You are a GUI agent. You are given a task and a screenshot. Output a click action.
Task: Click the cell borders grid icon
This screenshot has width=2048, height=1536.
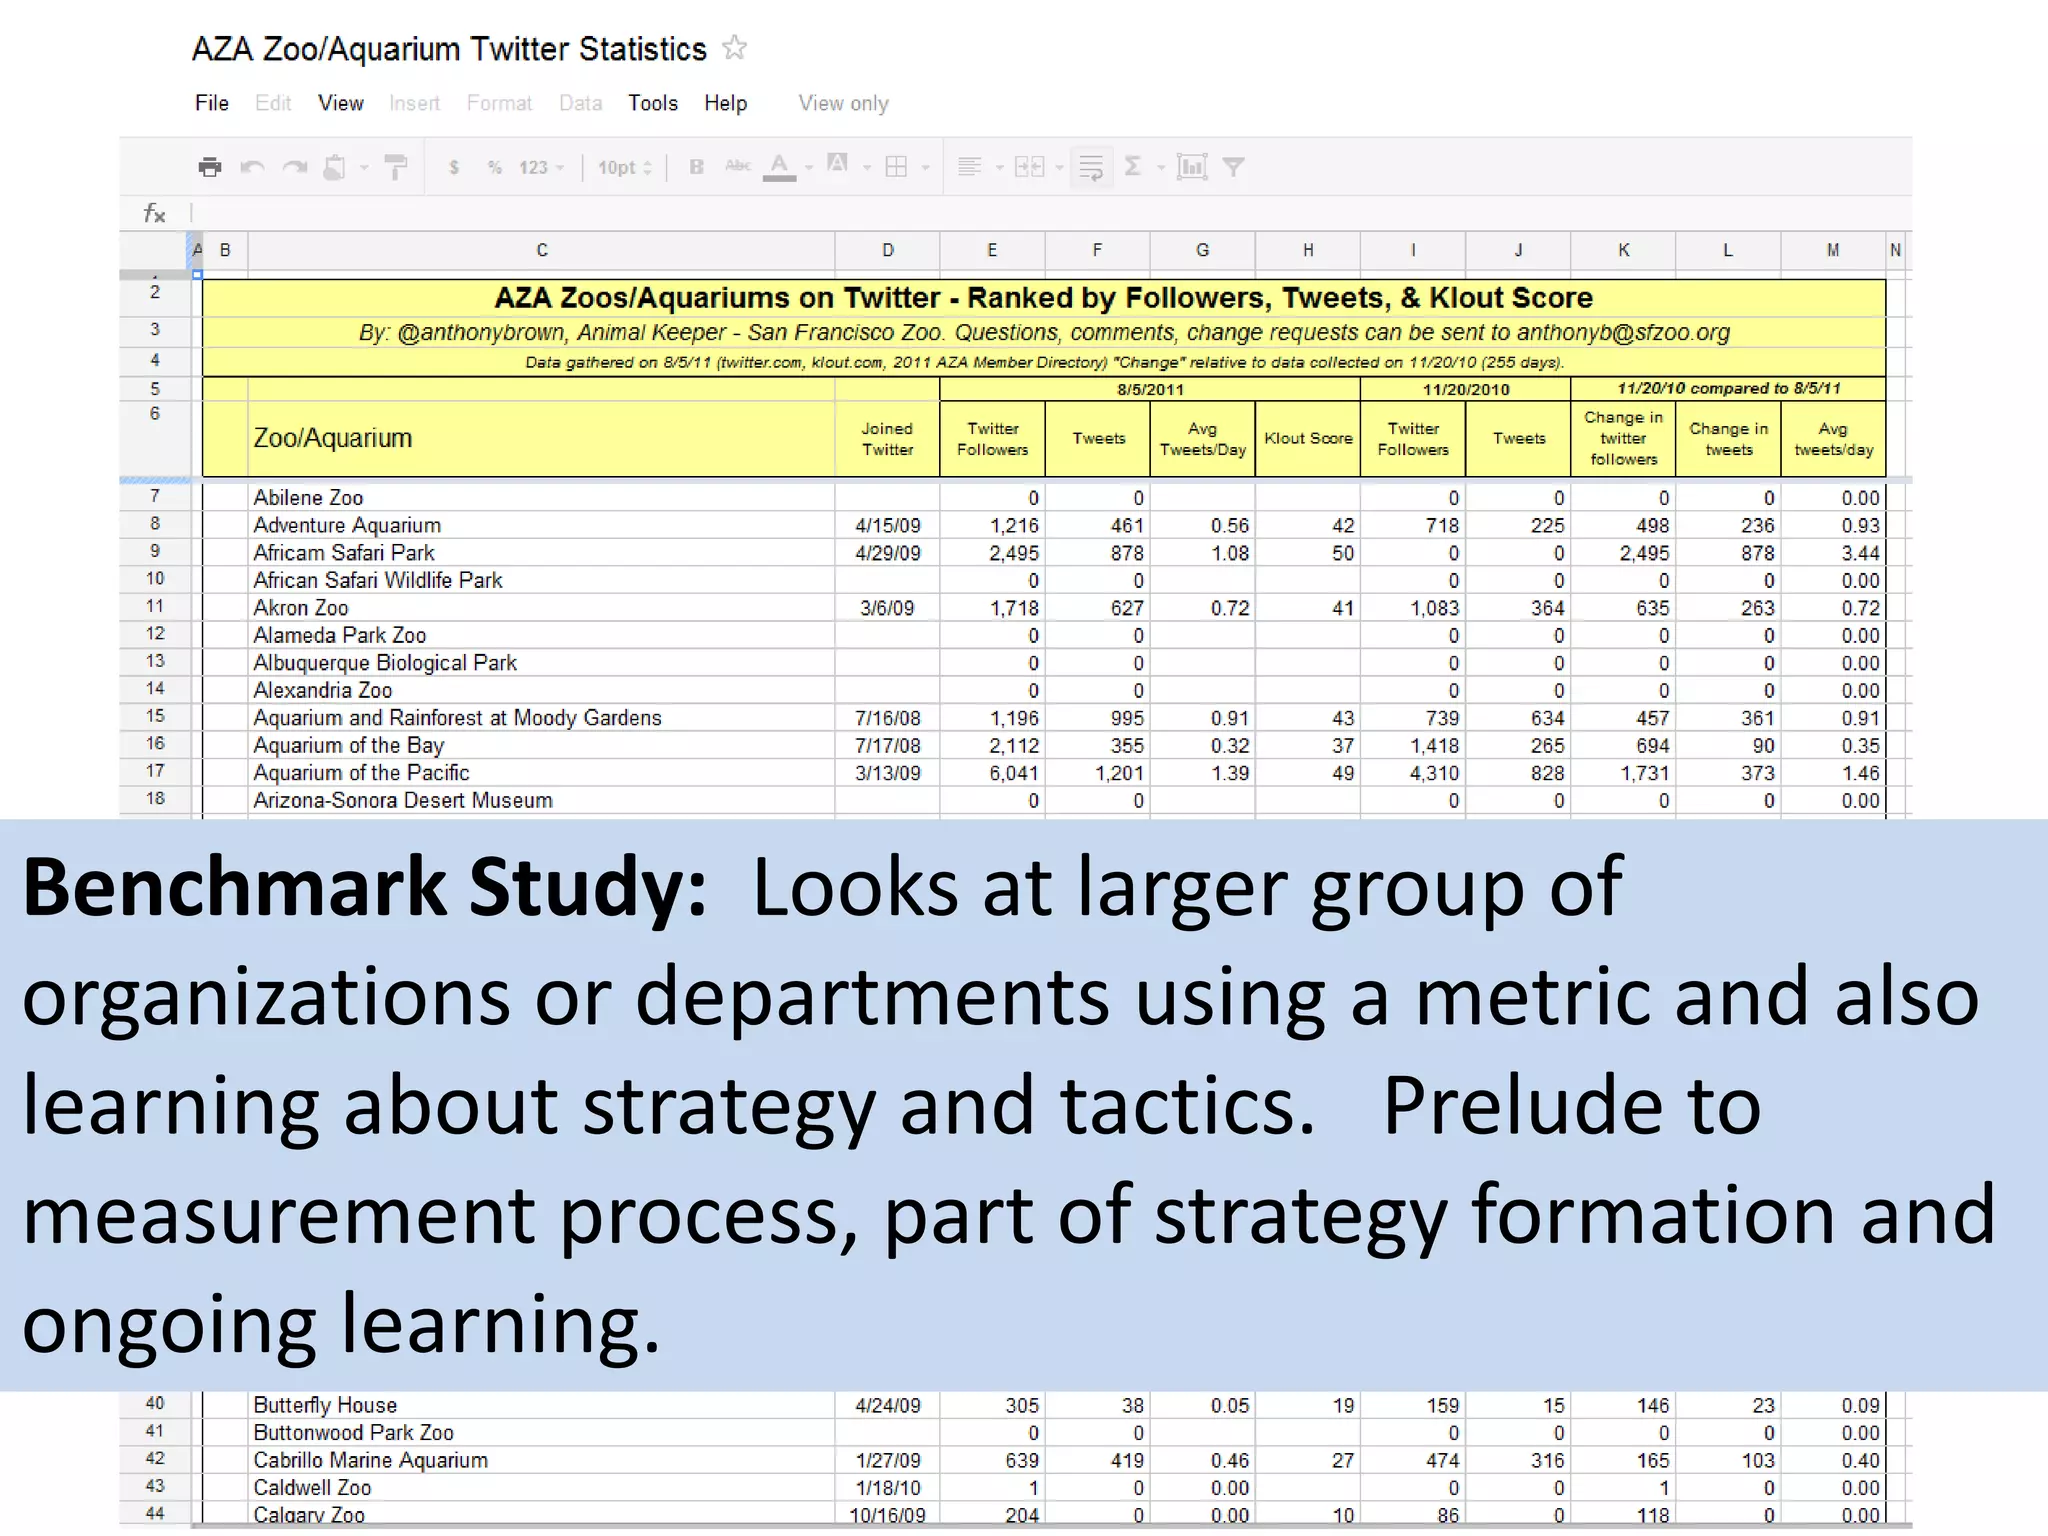click(897, 167)
